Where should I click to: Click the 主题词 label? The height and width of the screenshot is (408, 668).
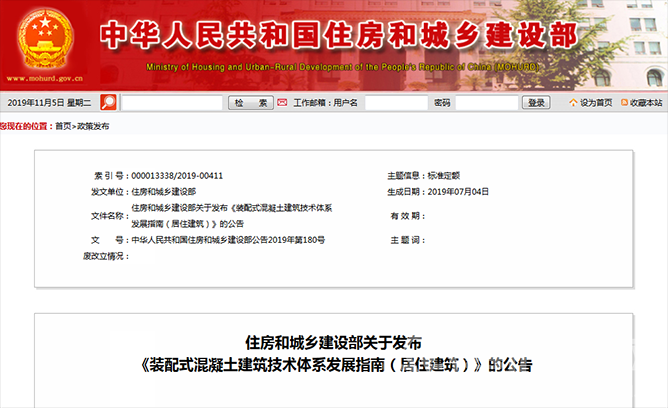tap(407, 240)
